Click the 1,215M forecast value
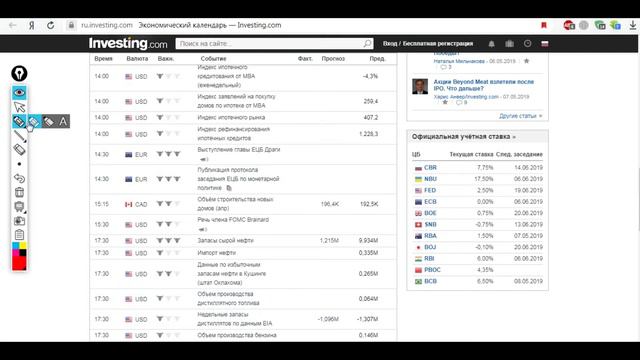 pos(329,240)
